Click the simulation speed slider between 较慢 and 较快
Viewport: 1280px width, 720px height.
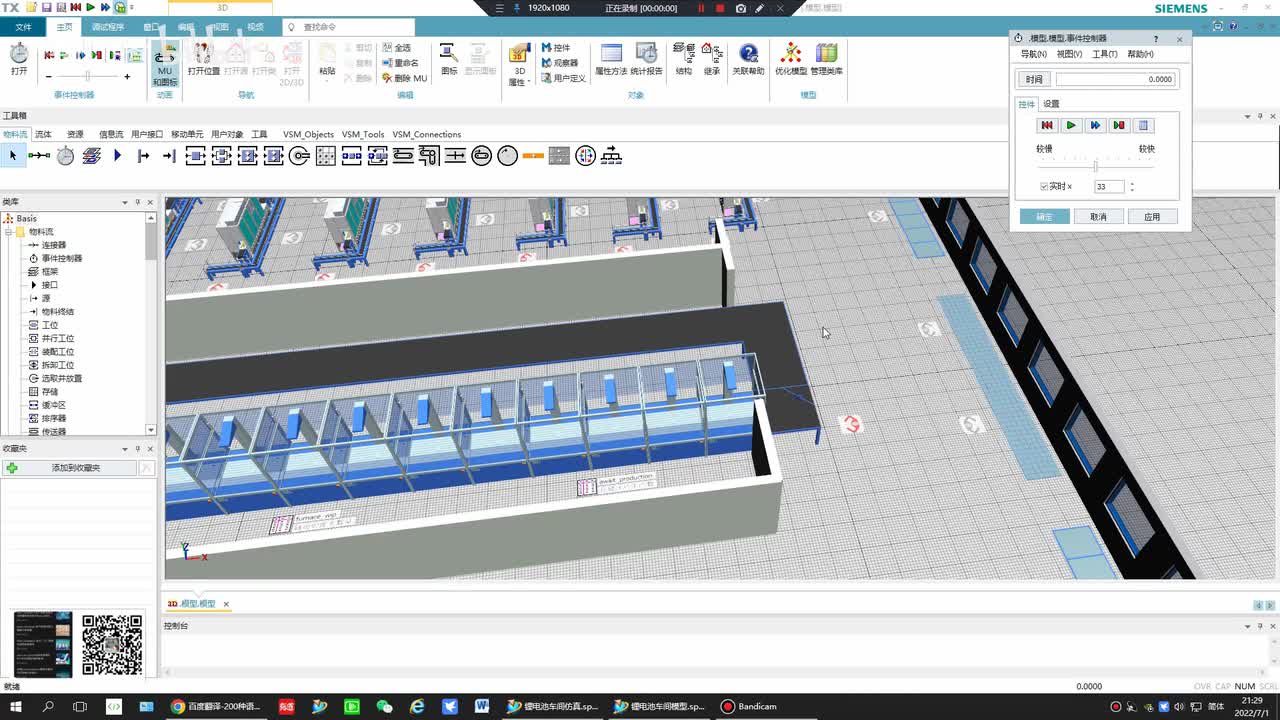click(1095, 165)
